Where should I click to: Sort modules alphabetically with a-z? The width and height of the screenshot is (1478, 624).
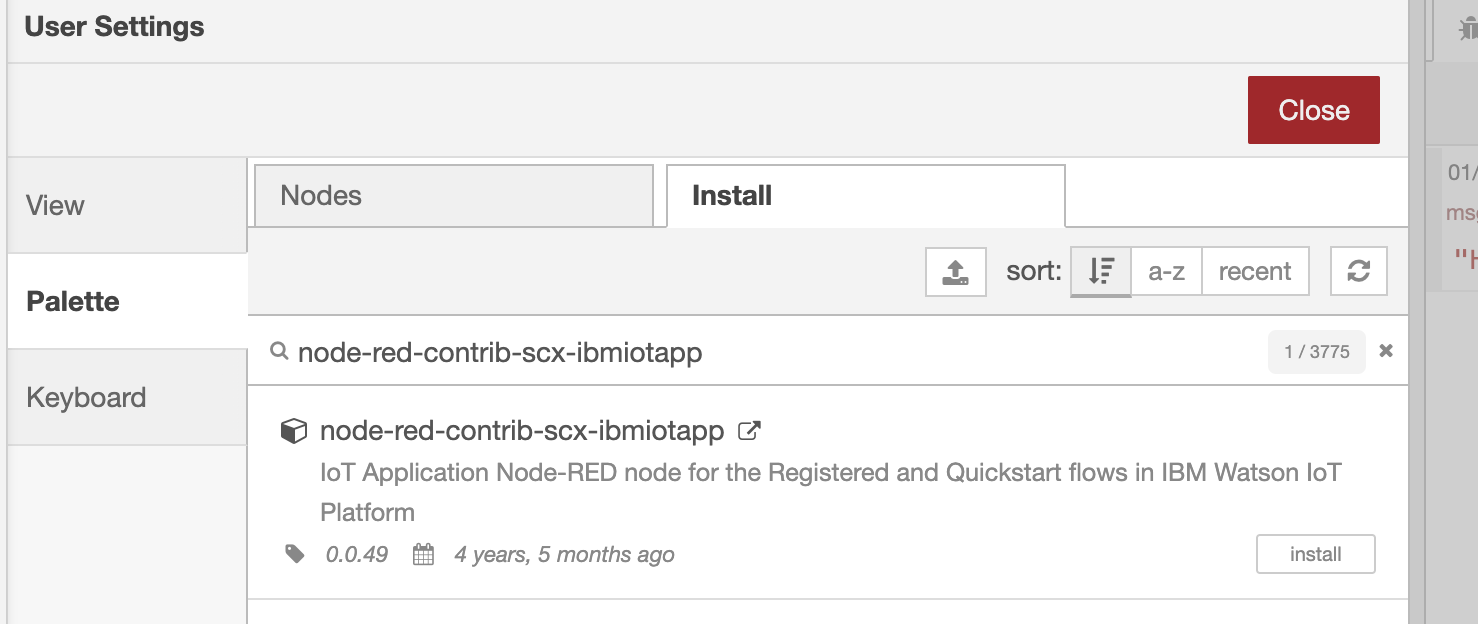pos(1165,271)
